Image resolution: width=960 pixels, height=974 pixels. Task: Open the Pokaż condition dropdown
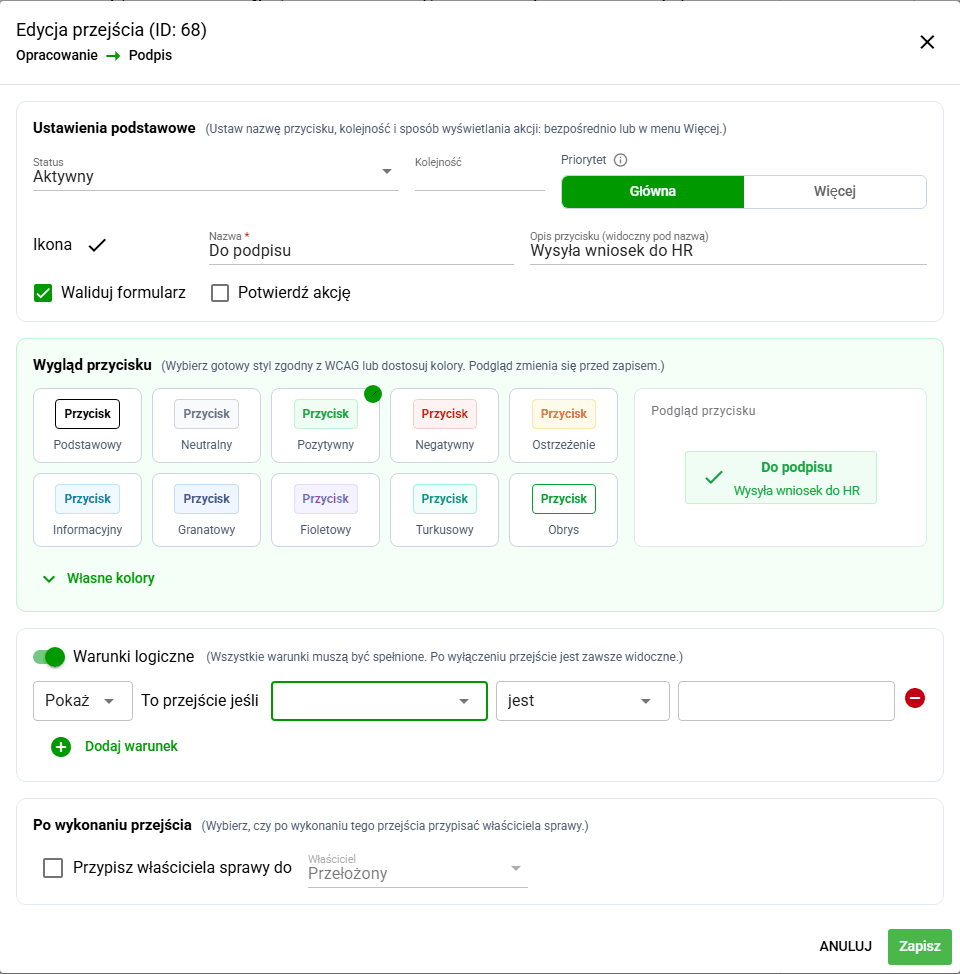click(x=83, y=701)
